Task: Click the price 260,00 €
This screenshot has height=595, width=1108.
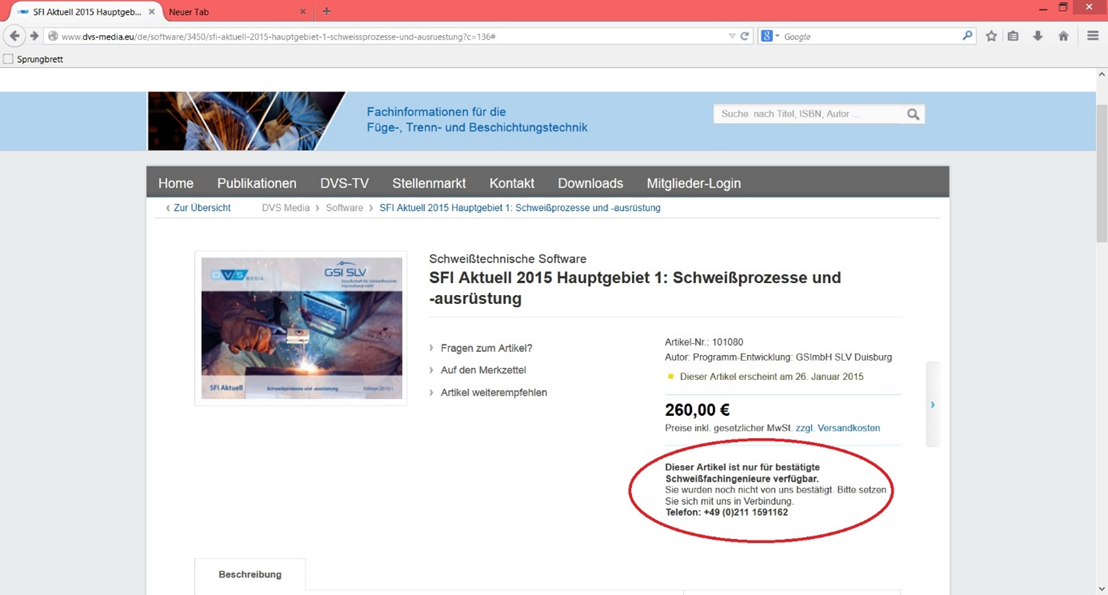Action: click(x=697, y=410)
